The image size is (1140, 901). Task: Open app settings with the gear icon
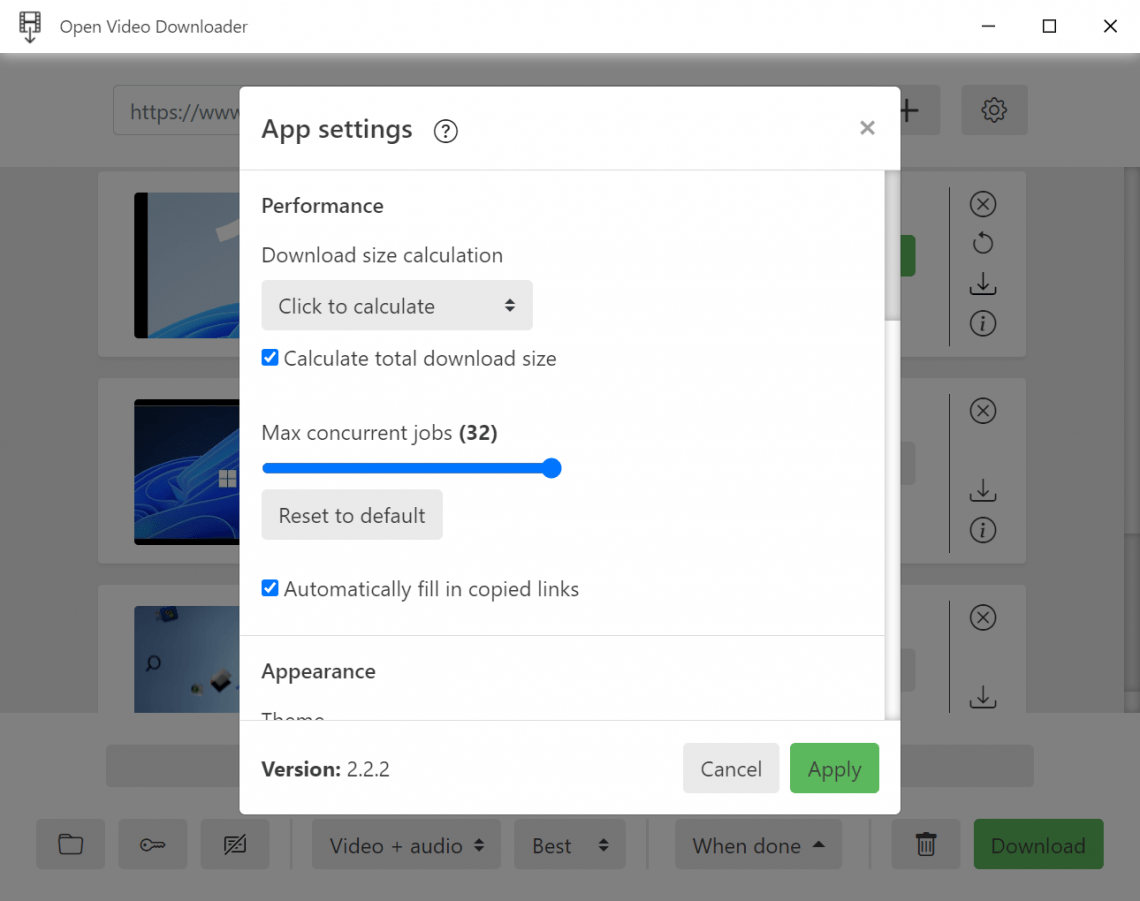pos(994,110)
